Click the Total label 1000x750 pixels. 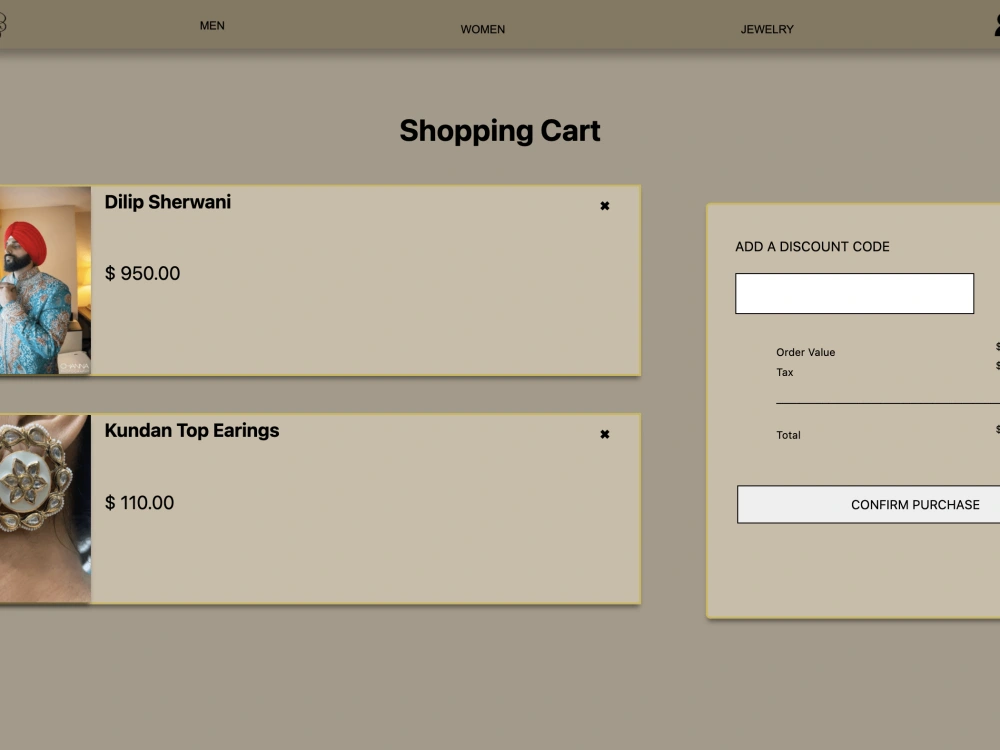coord(788,435)
